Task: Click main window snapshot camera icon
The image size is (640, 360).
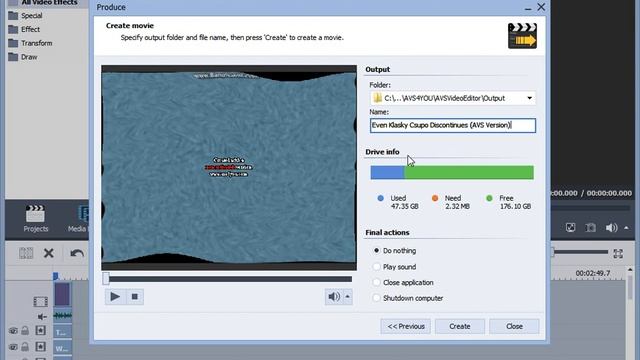Action: click(590, 228)
